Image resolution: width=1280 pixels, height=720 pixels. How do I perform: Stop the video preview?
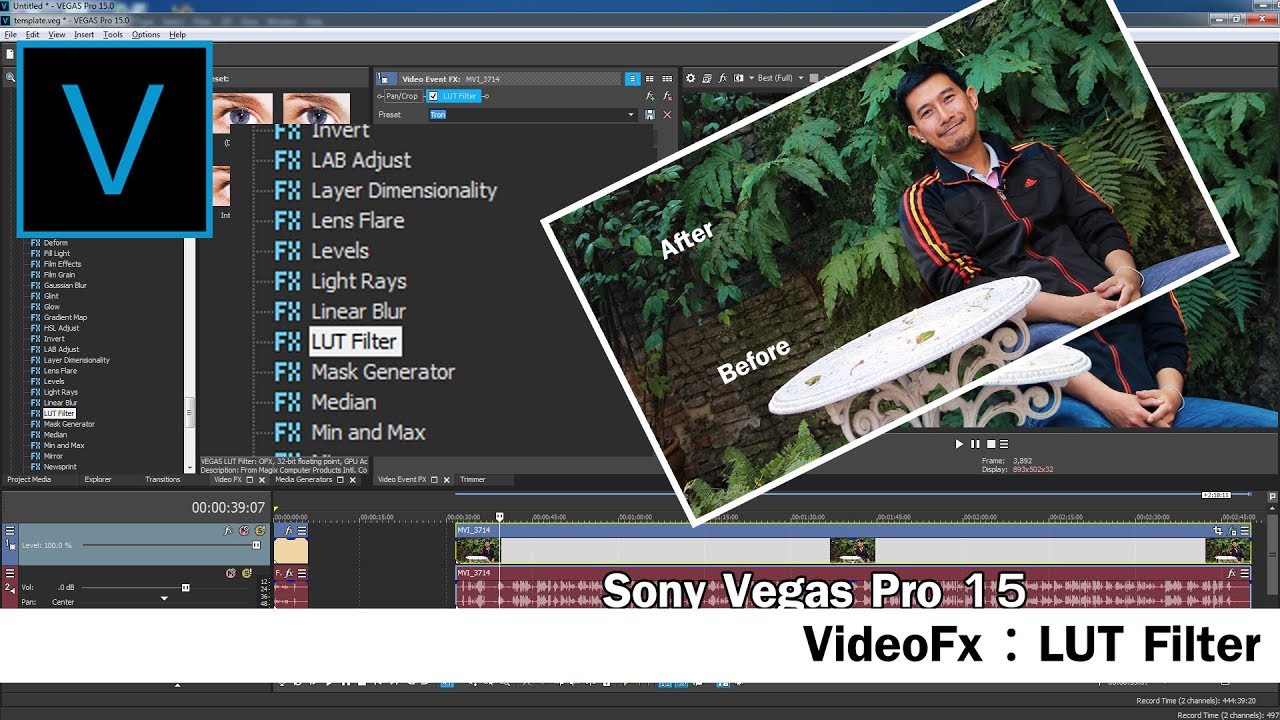pos(990,444)
